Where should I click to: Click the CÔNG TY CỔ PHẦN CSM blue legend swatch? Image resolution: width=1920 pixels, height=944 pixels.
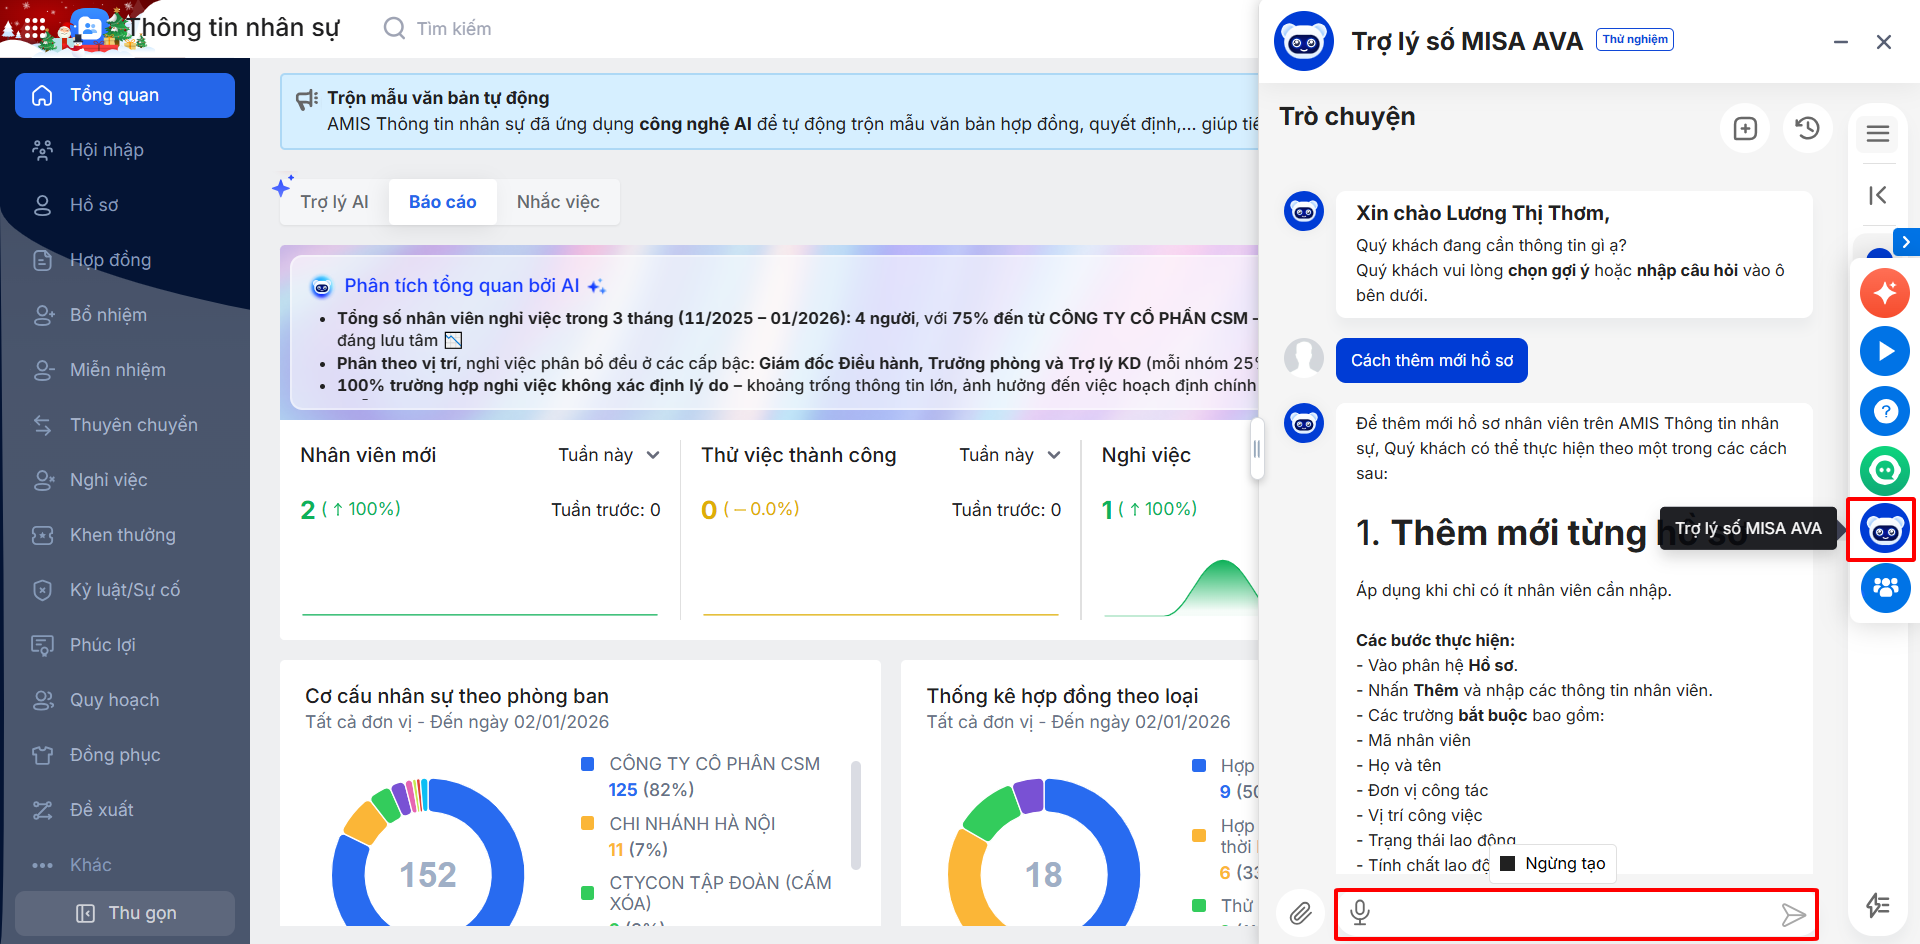click(588, 764)
